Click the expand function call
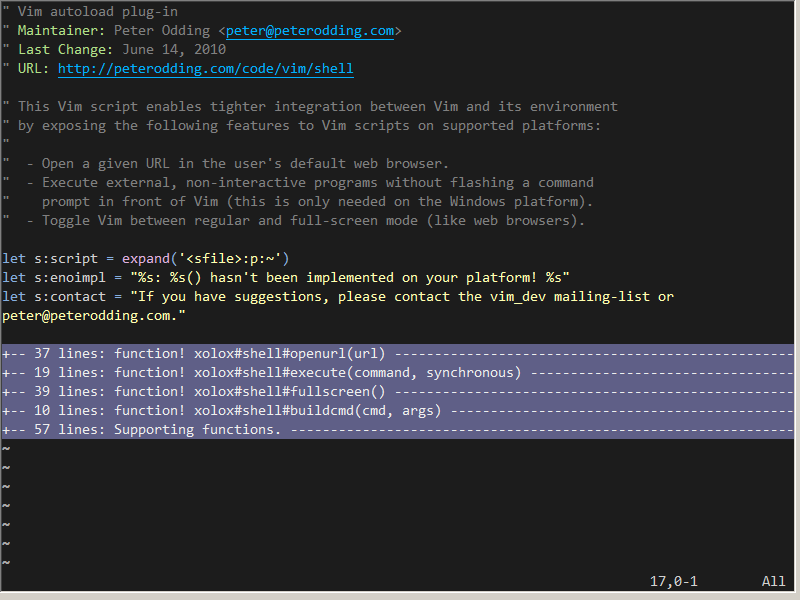This screenshot has width=800, height=600. click(145, 259)
